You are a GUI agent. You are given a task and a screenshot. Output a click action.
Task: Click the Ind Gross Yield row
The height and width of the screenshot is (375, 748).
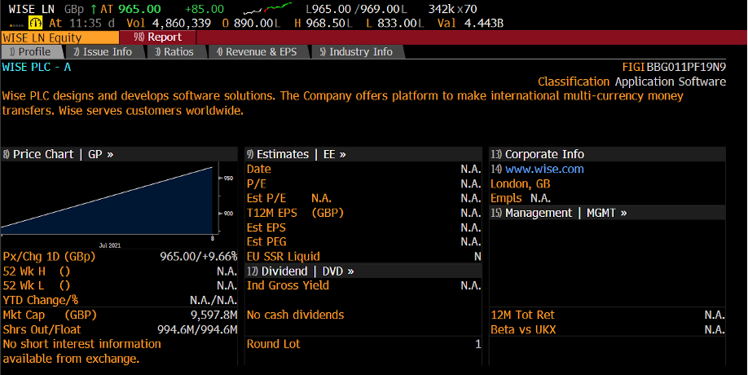363,285
